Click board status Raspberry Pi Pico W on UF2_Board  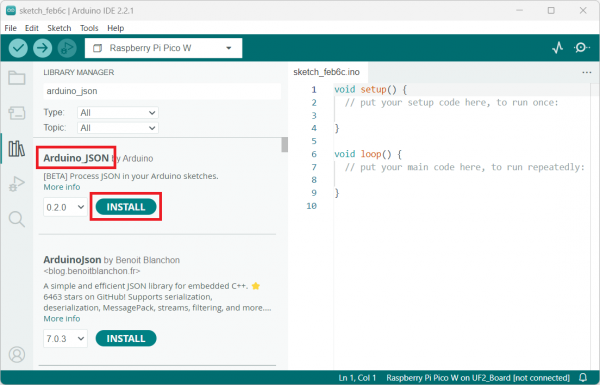pyautogui.click(x=478, y=378)
